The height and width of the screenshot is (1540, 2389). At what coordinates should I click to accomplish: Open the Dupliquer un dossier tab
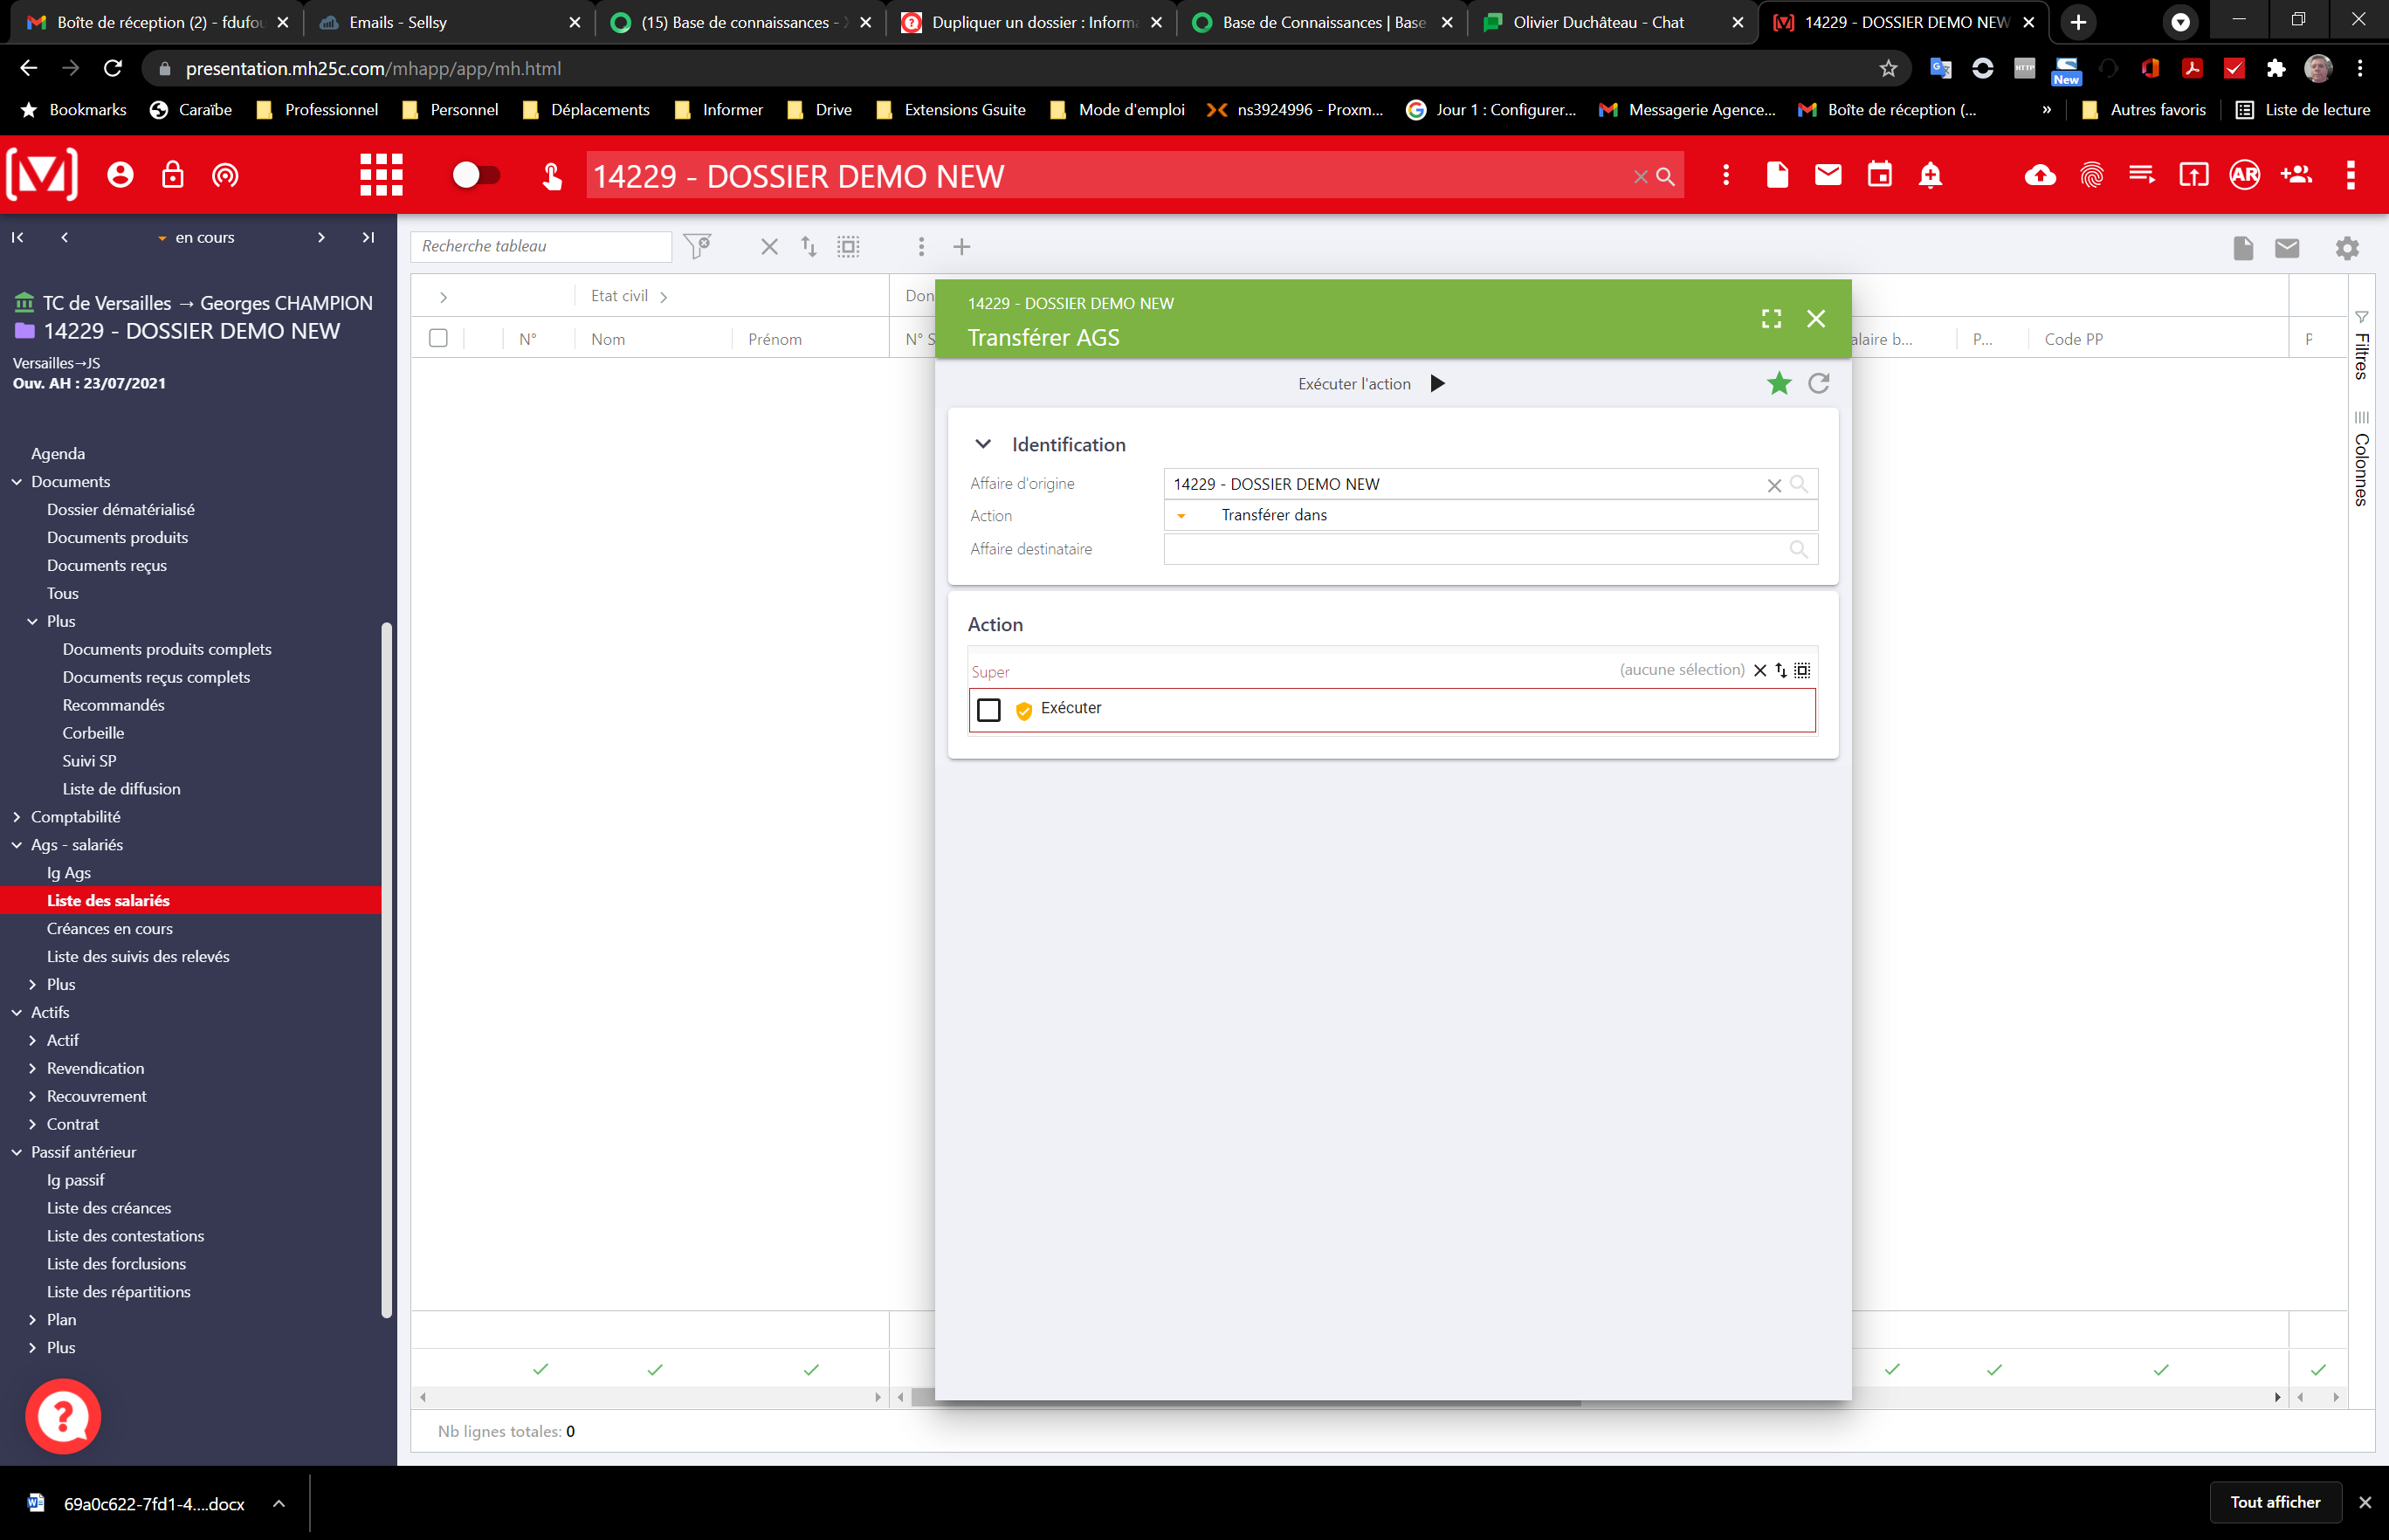1030,22
